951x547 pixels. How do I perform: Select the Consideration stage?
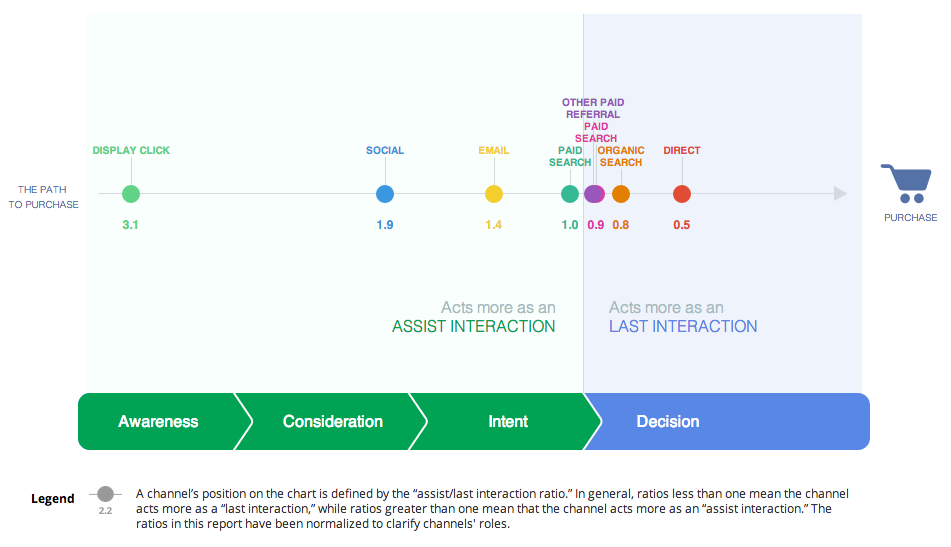pos(333,421)
